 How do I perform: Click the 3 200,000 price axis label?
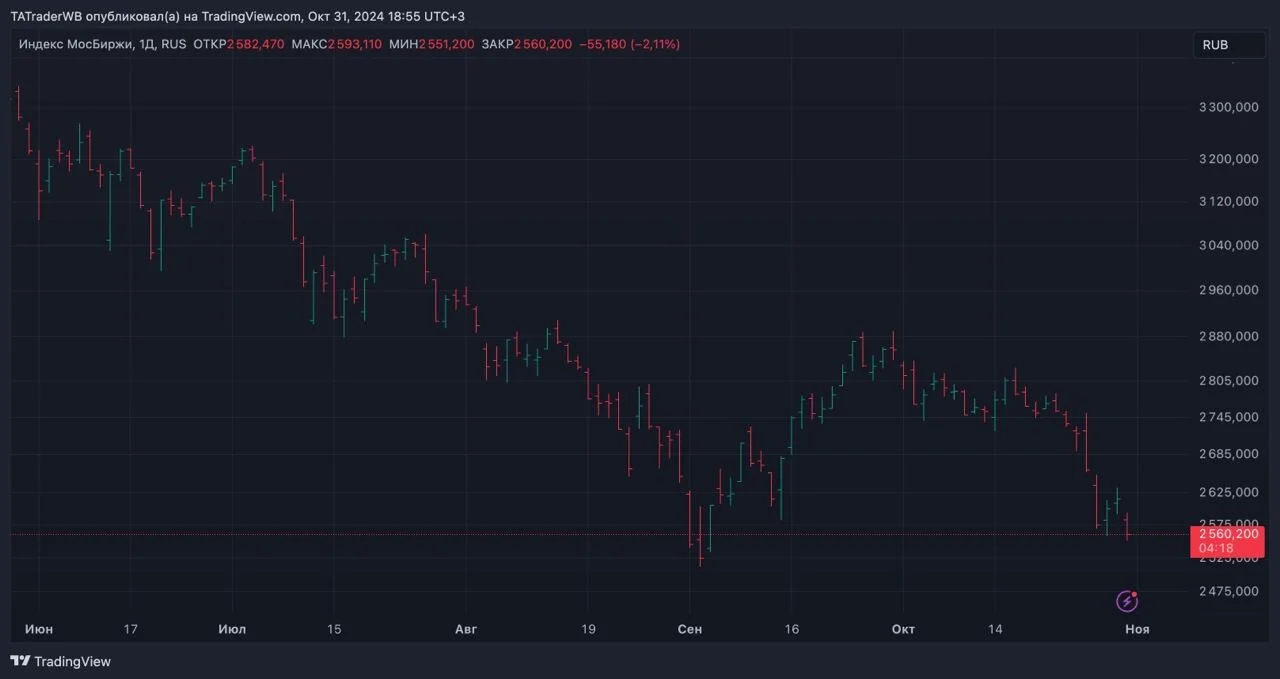pos(1228,159)
